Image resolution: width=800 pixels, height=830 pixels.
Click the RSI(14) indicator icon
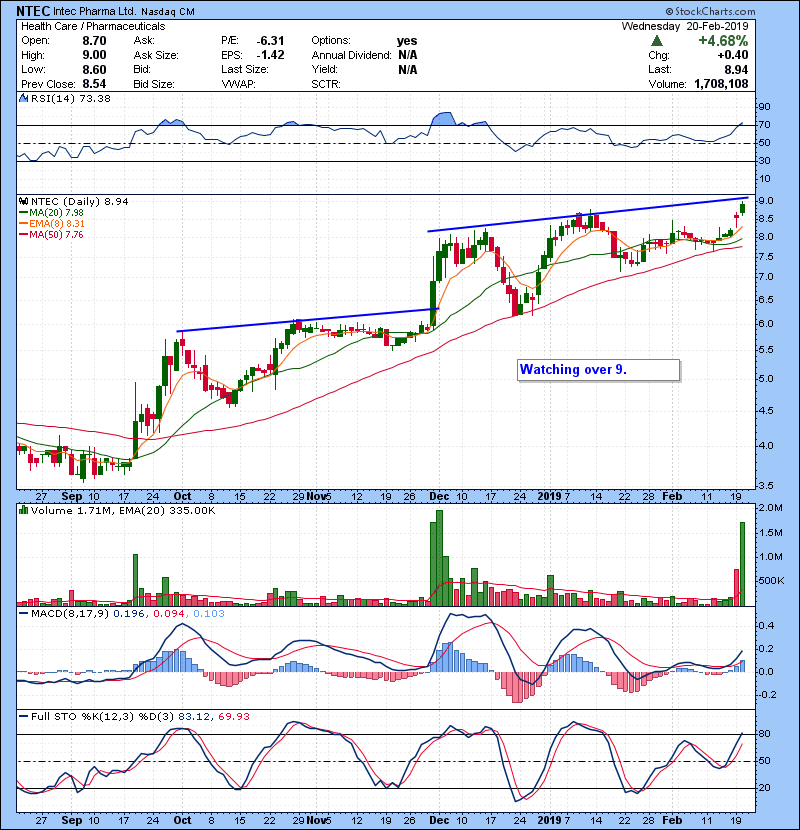tap(24, 98)
